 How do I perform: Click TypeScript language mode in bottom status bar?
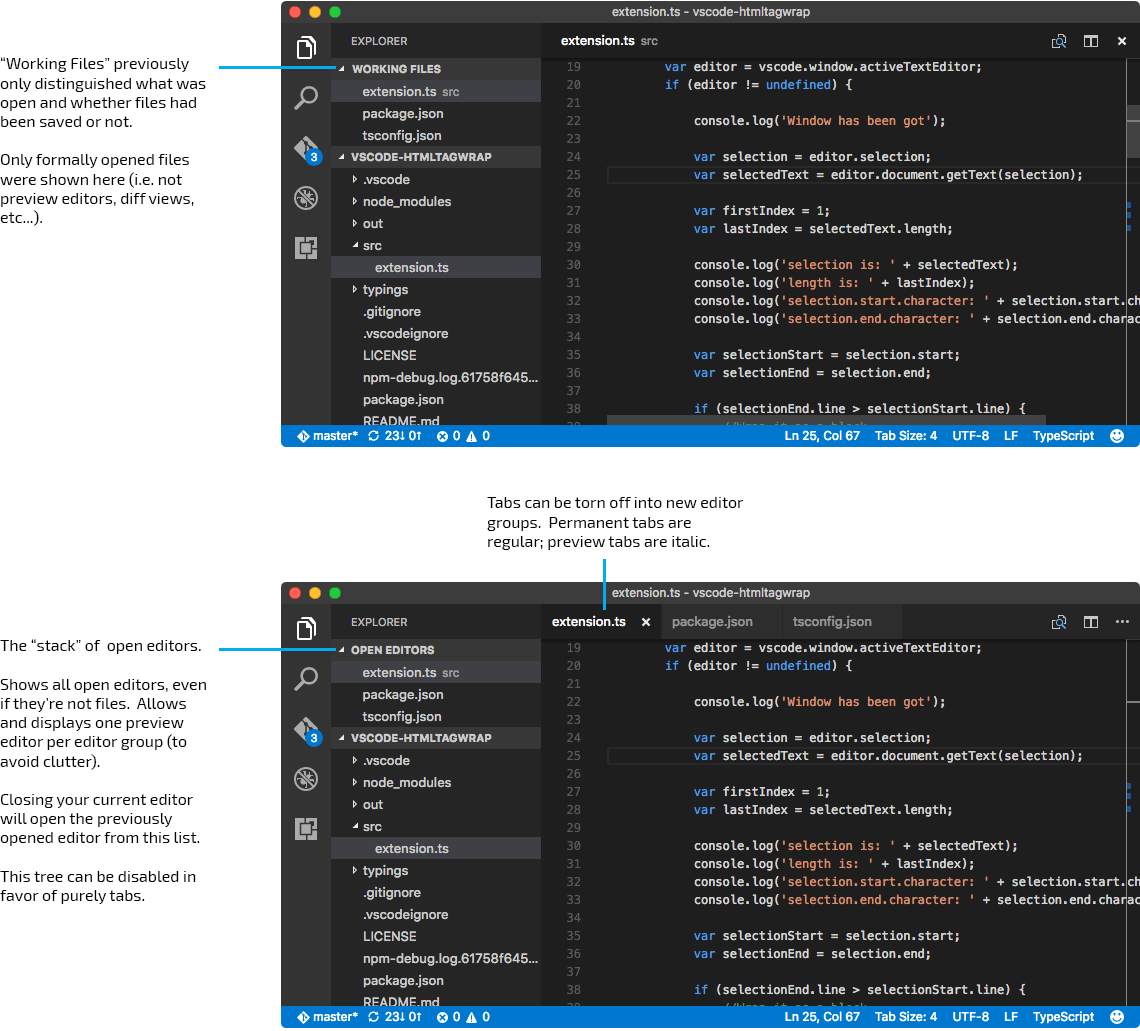1063,1017
